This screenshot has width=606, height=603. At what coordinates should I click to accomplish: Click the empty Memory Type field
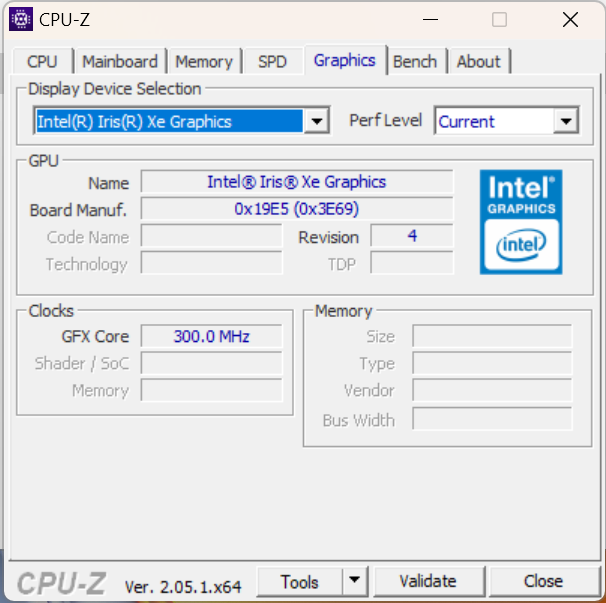tap(492, 363)
